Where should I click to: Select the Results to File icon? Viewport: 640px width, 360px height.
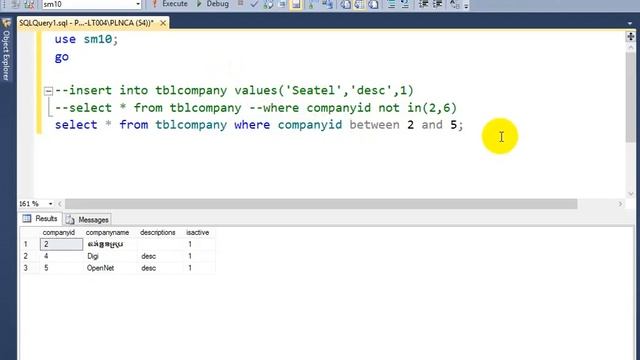coord(373,4)
